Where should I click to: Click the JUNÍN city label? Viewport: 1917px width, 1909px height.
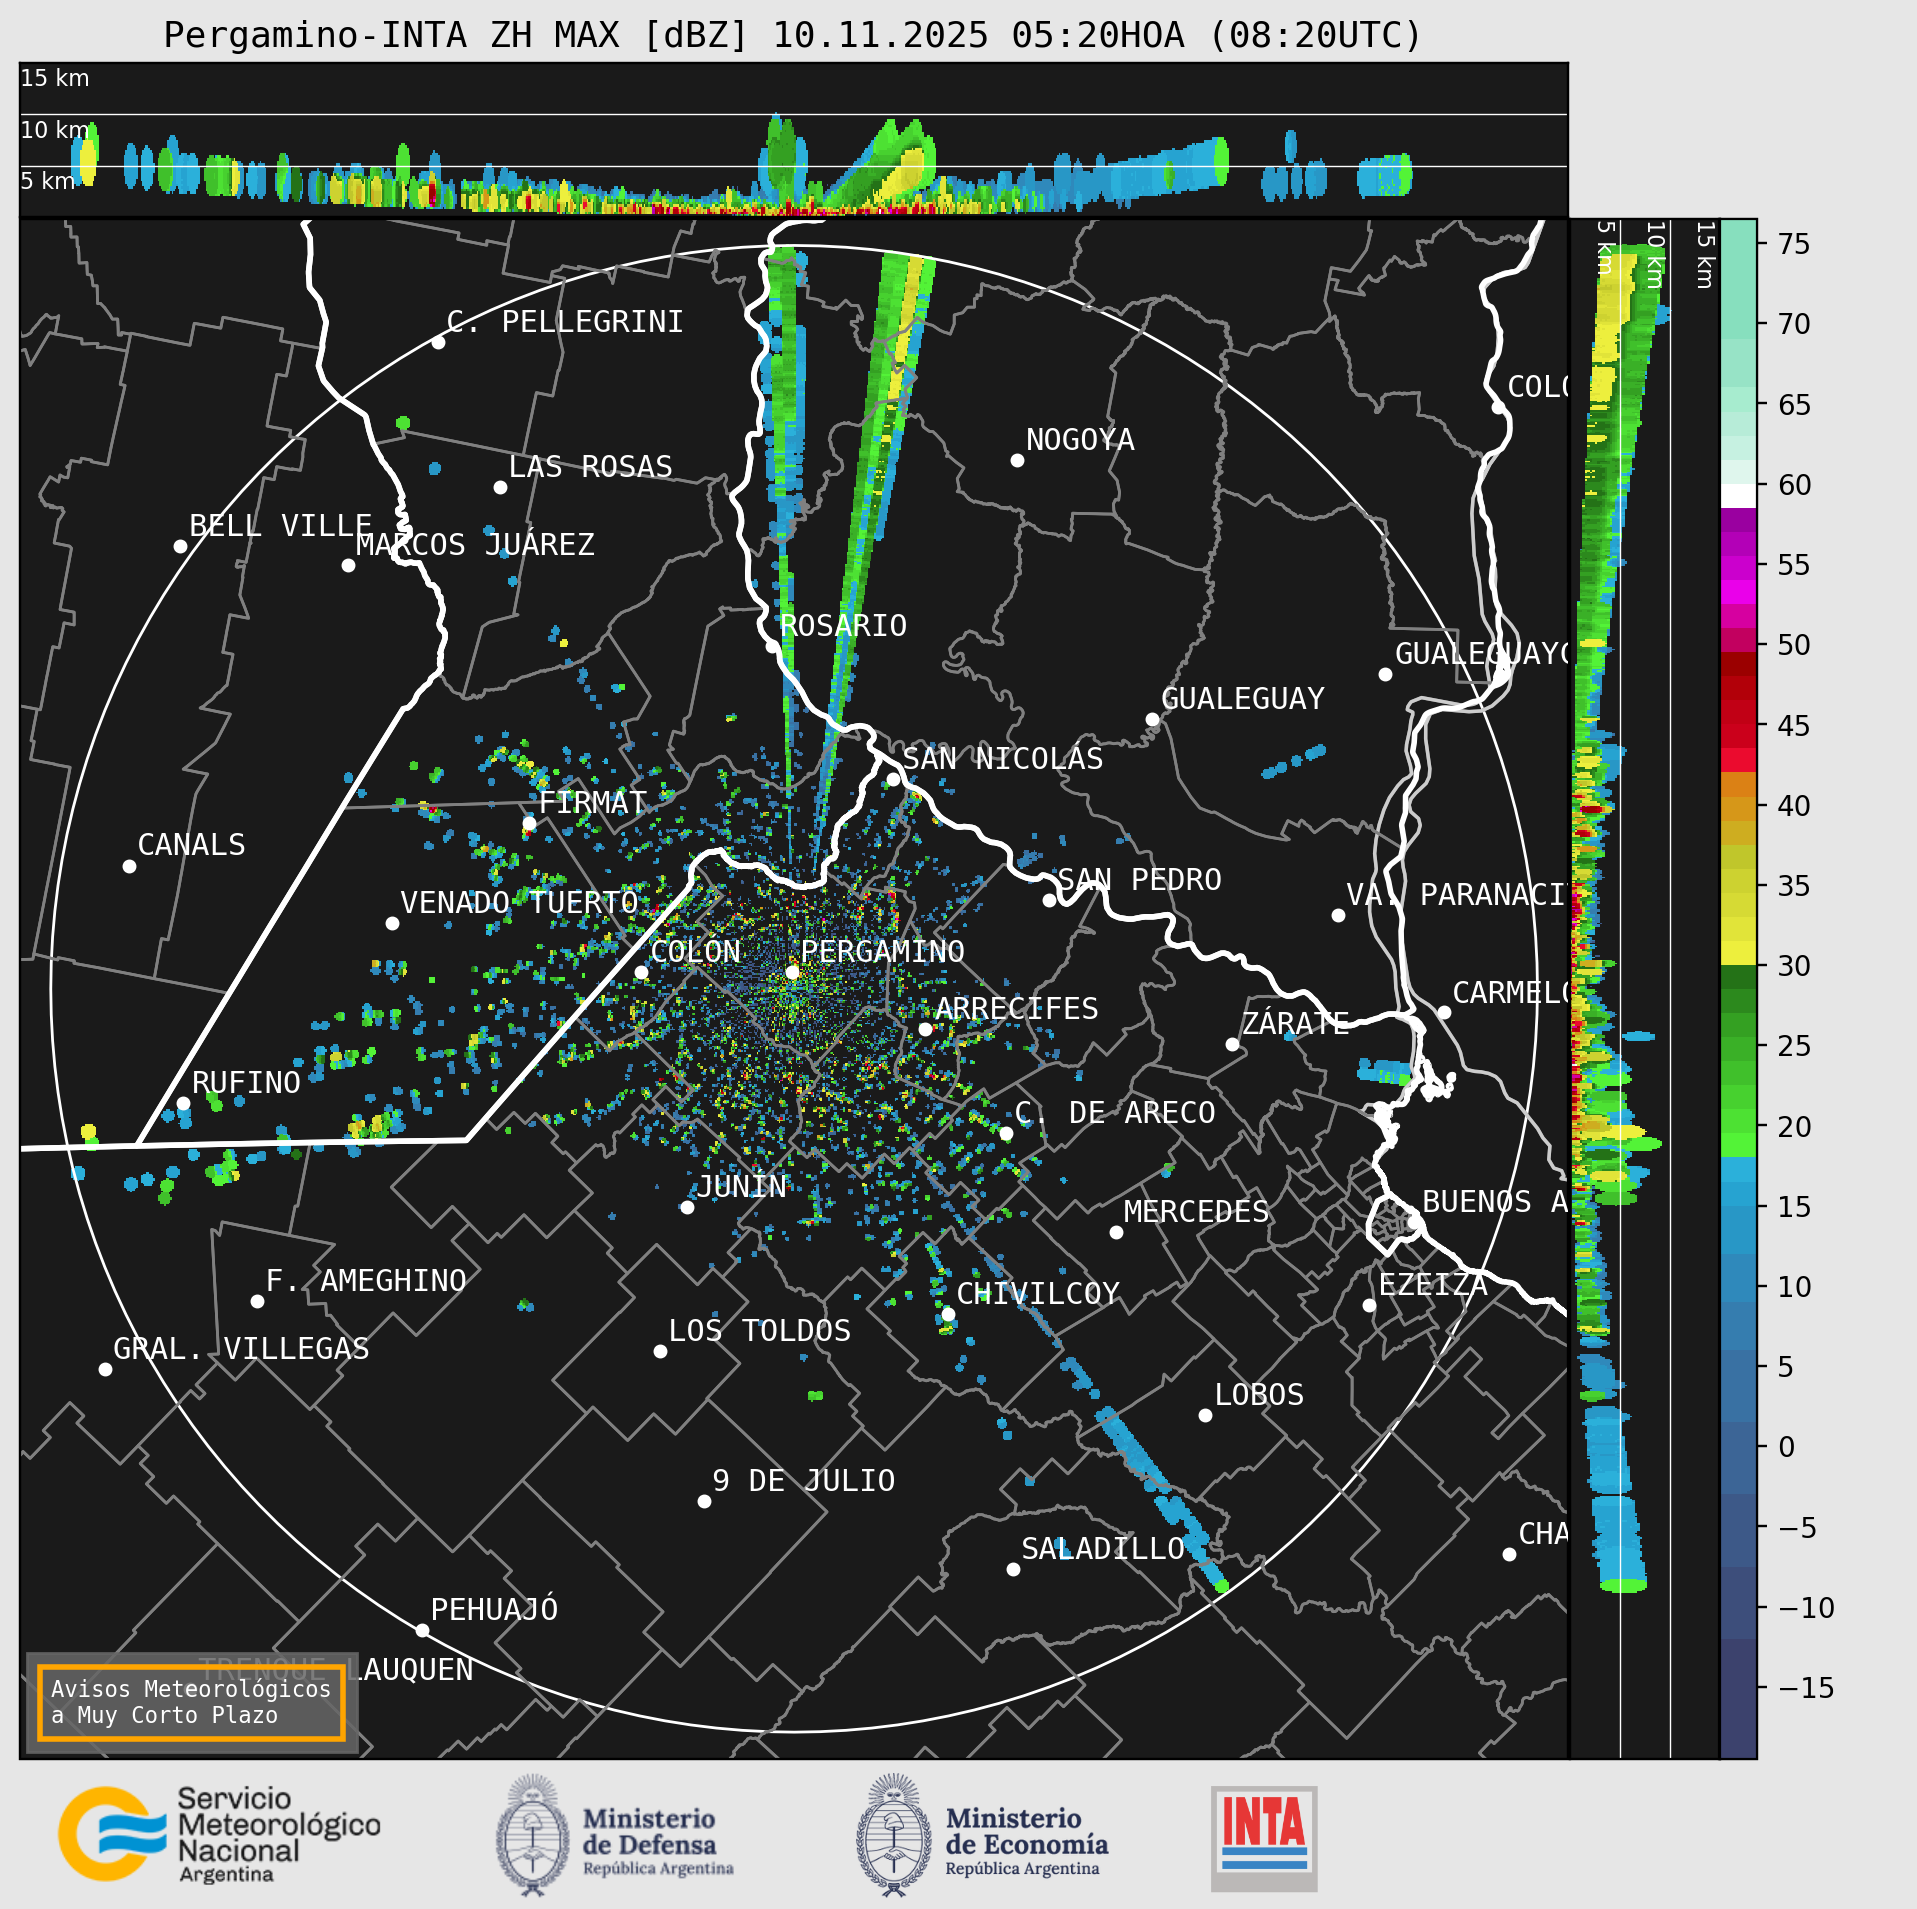(742, 1186)
